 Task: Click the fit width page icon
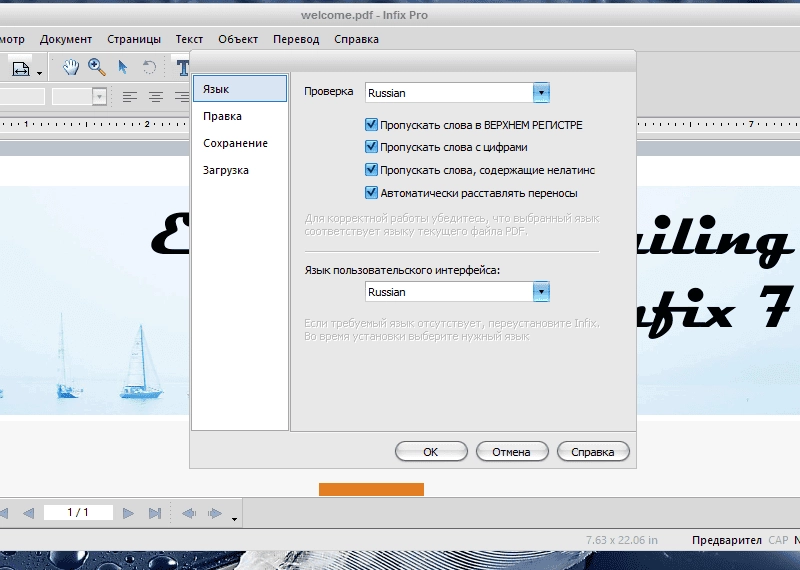coord(21,68)
